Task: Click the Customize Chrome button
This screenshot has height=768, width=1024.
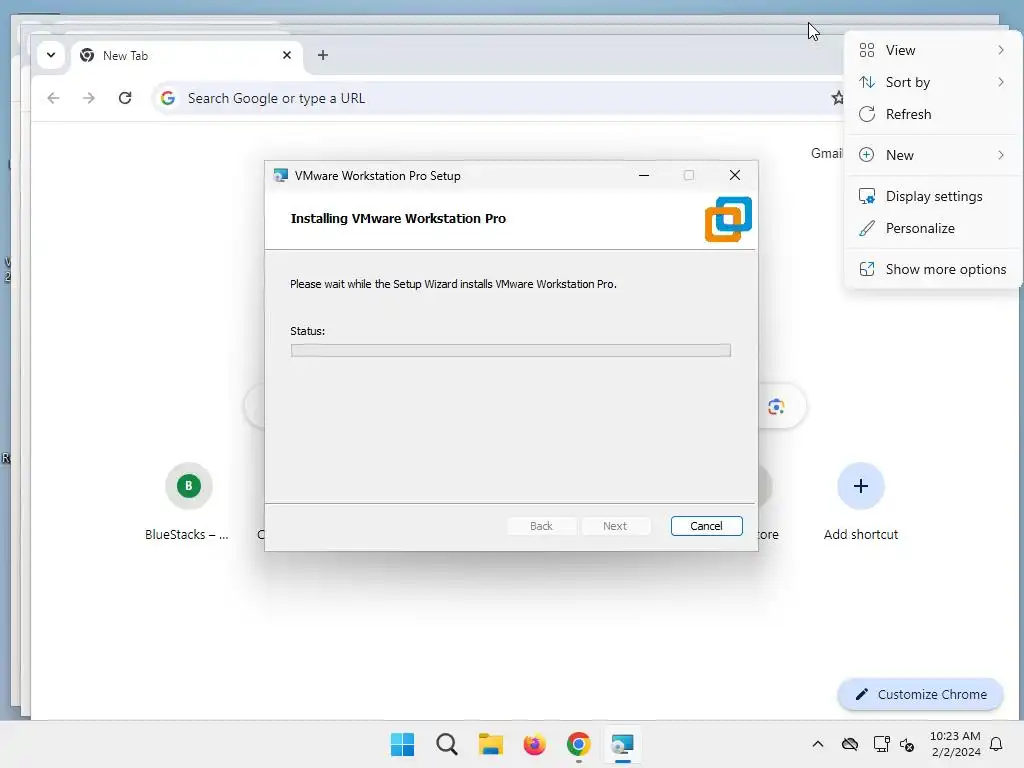Action: click(x=920, y=694)
